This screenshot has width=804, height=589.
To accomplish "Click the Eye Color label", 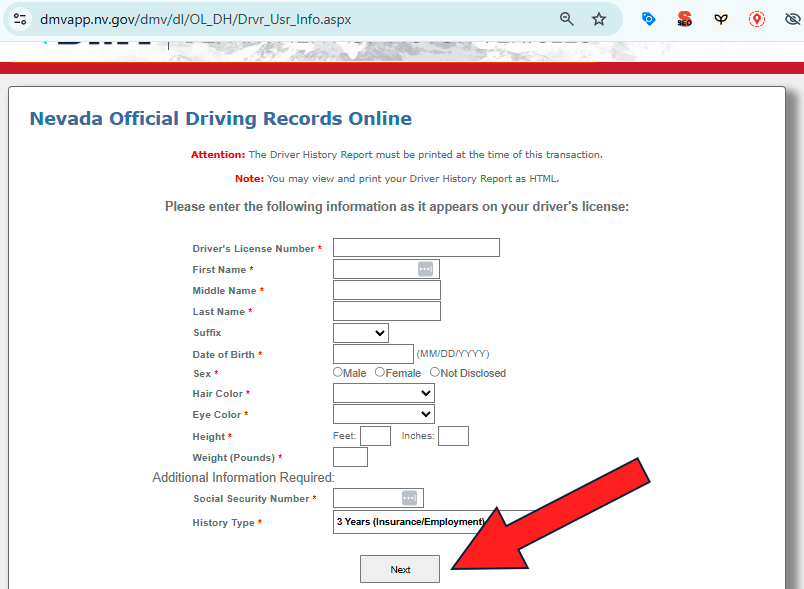I will 216,415.
